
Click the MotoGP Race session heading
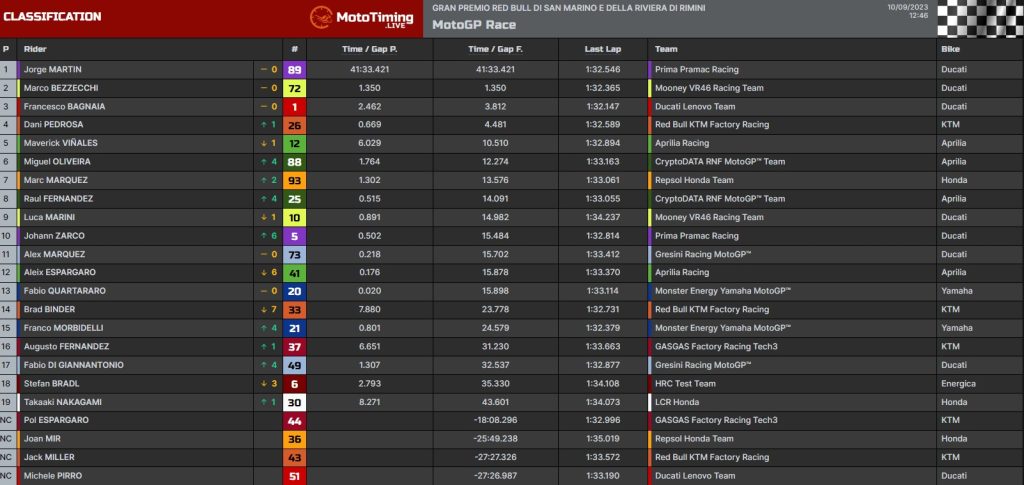pyautogui.click(x=474, y=25)
